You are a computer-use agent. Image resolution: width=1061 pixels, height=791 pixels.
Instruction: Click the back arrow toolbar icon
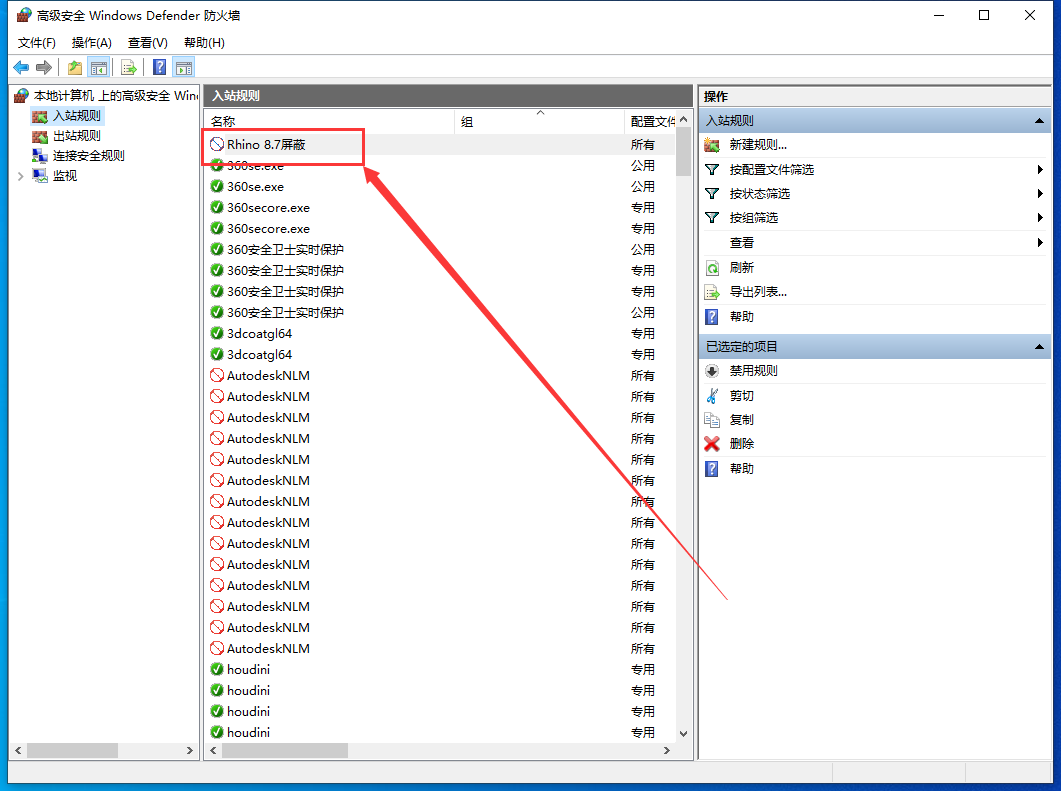point(21,68)
